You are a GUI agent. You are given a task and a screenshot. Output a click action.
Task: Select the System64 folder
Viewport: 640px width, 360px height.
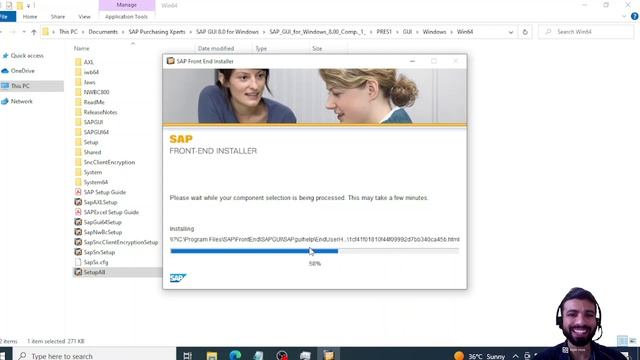pos(96,182)
